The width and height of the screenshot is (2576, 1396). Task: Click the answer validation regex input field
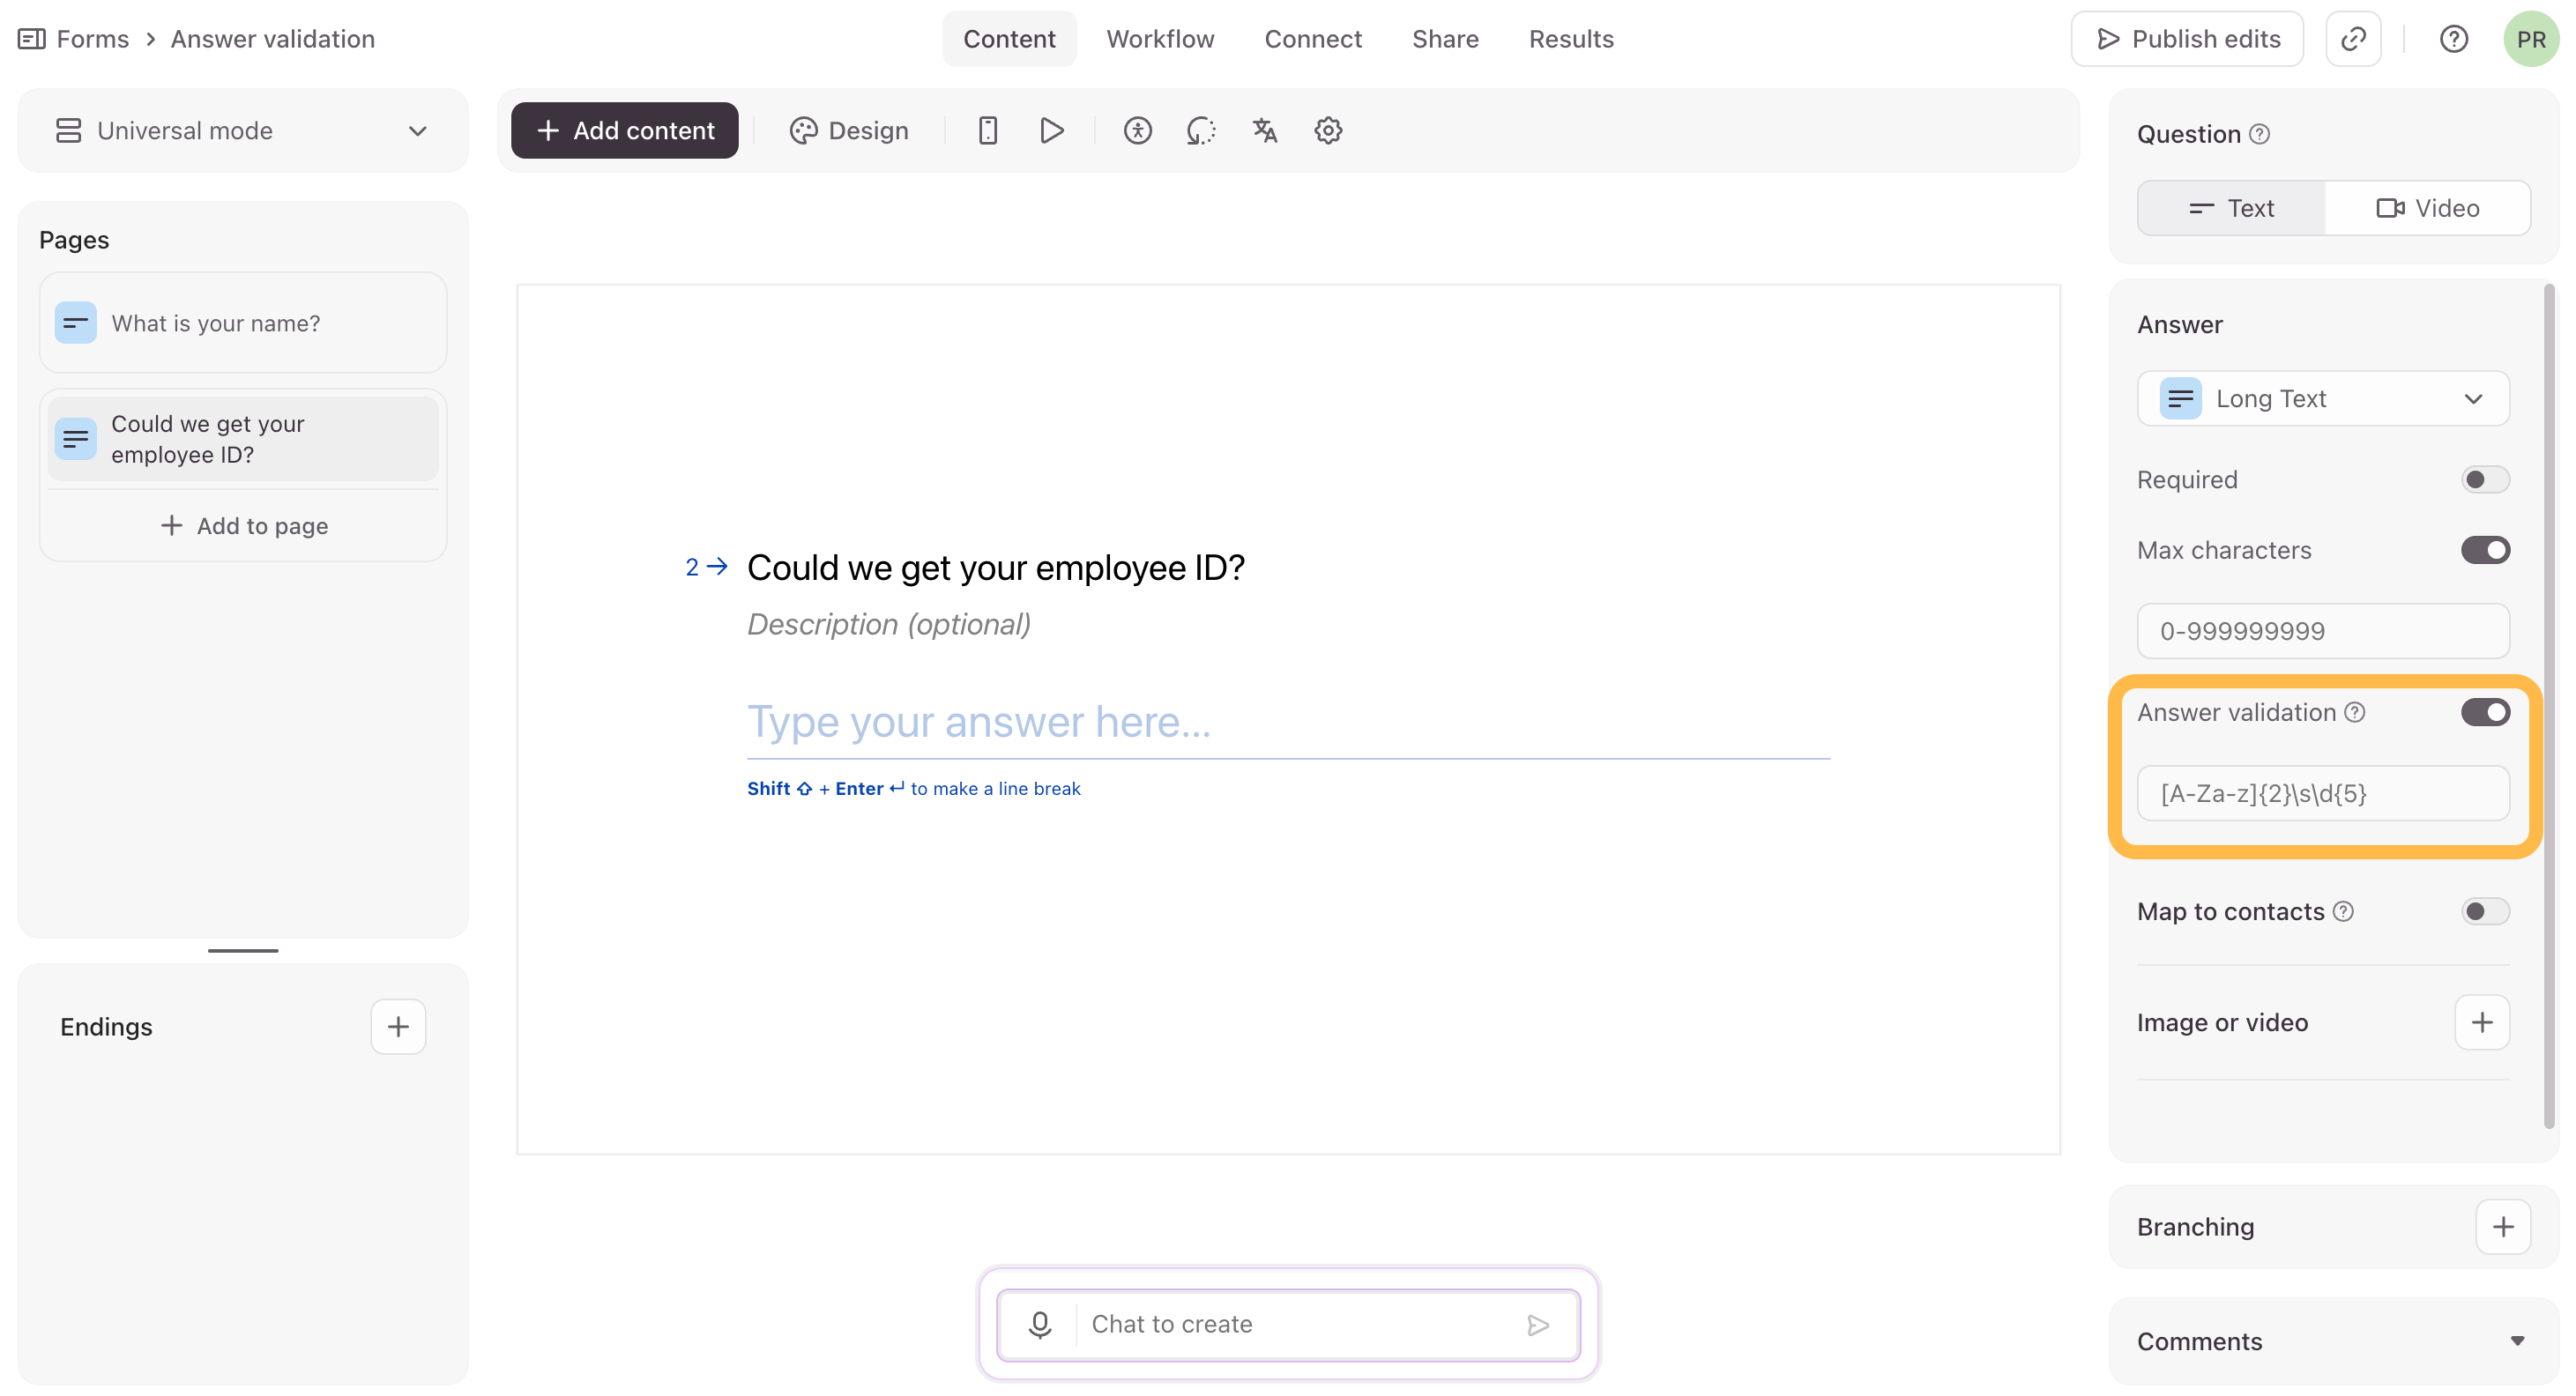[x=2322, y=794]
